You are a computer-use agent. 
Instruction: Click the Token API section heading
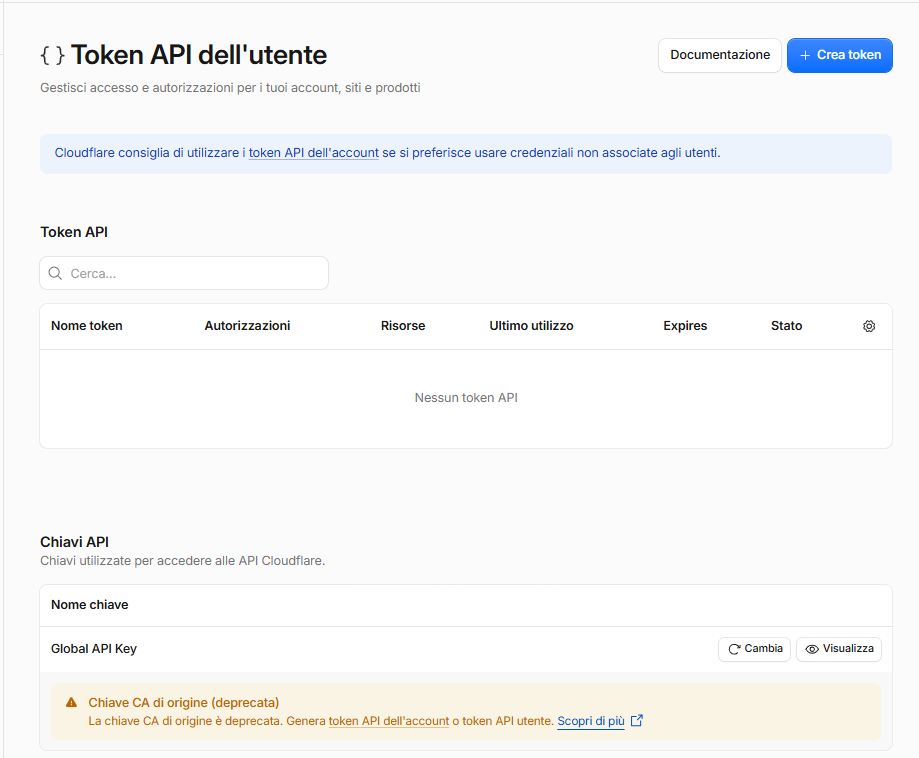74,232
